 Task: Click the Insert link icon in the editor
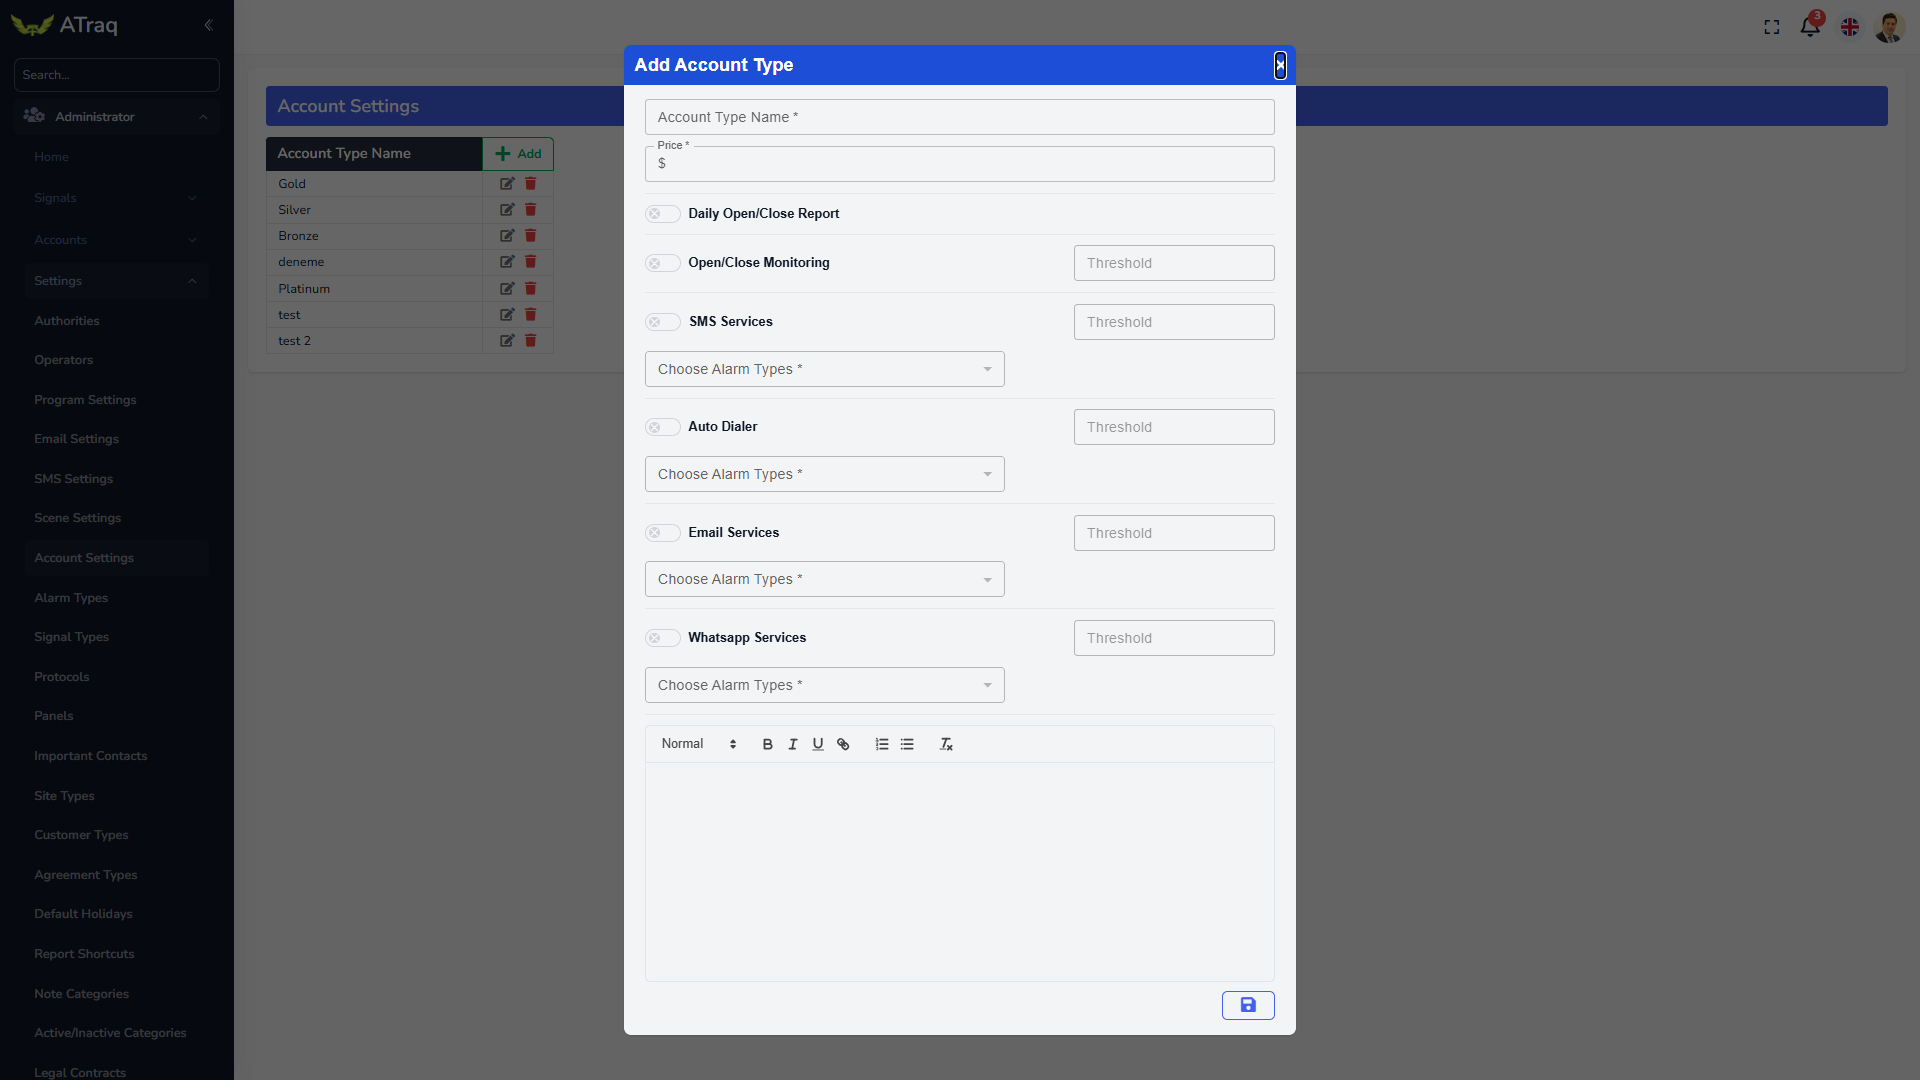coord(843,744)
